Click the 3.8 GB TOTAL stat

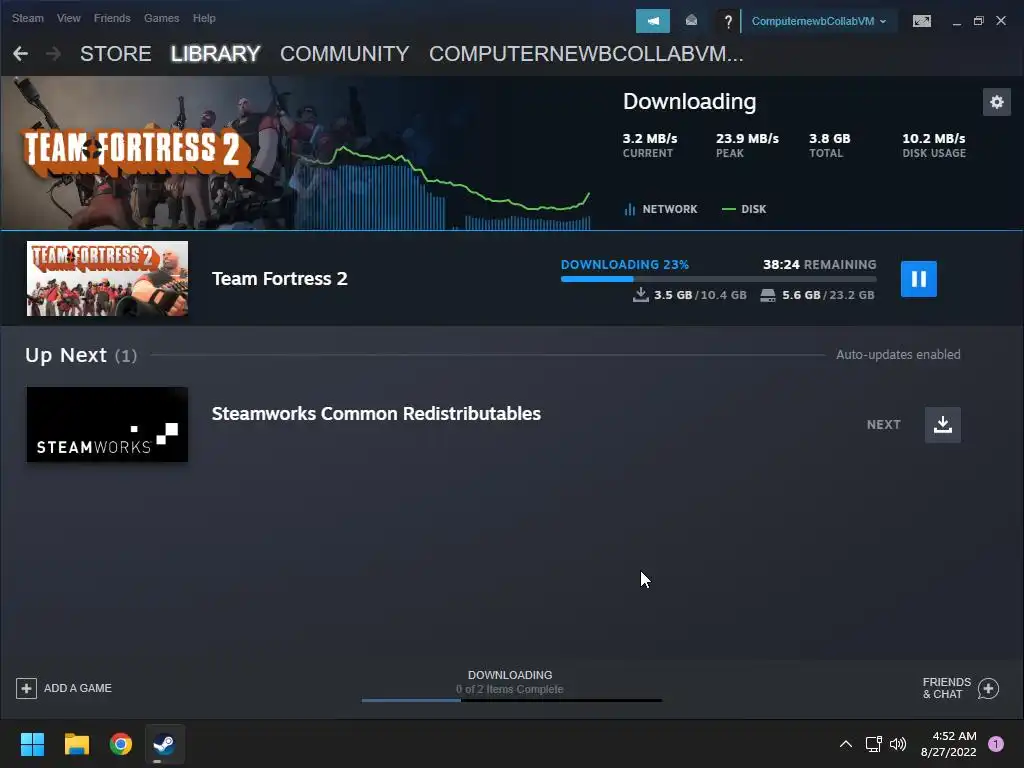pyautogui.click(x=829, y=145)
